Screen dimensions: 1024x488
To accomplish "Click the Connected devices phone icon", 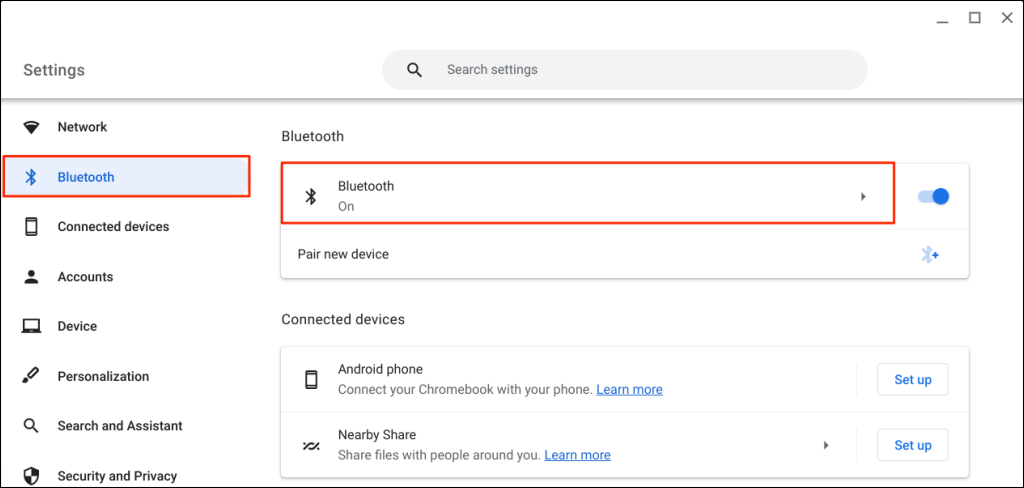I will coord(31,227).
